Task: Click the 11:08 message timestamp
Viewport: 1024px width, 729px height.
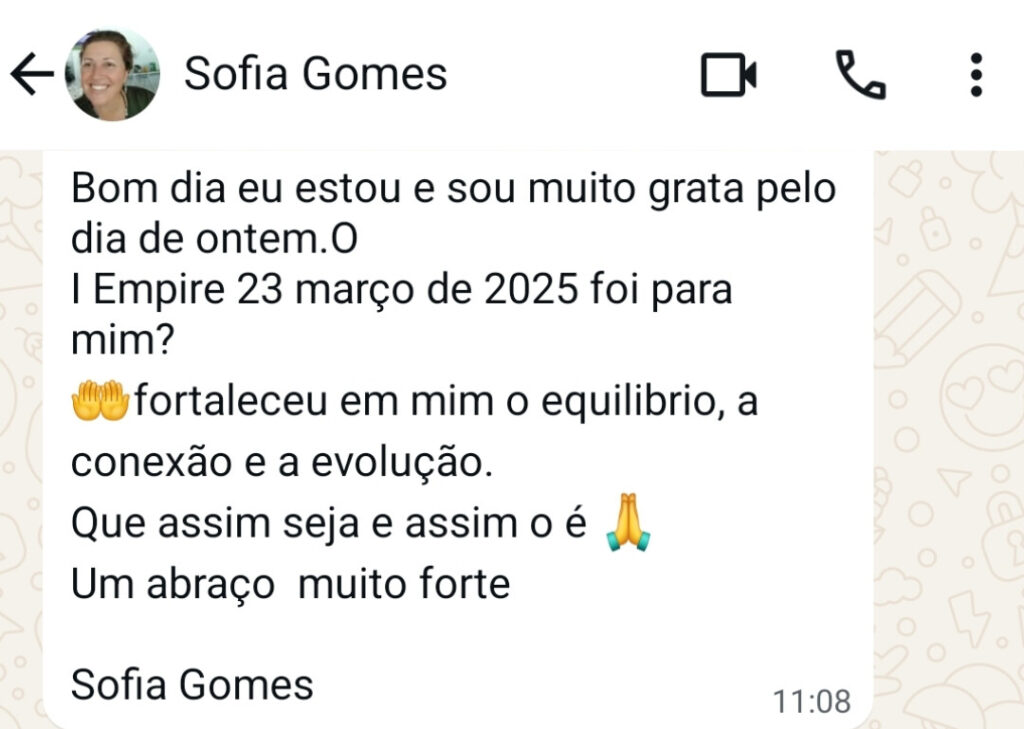Action: pyautogui.click(x=811, y=701)
